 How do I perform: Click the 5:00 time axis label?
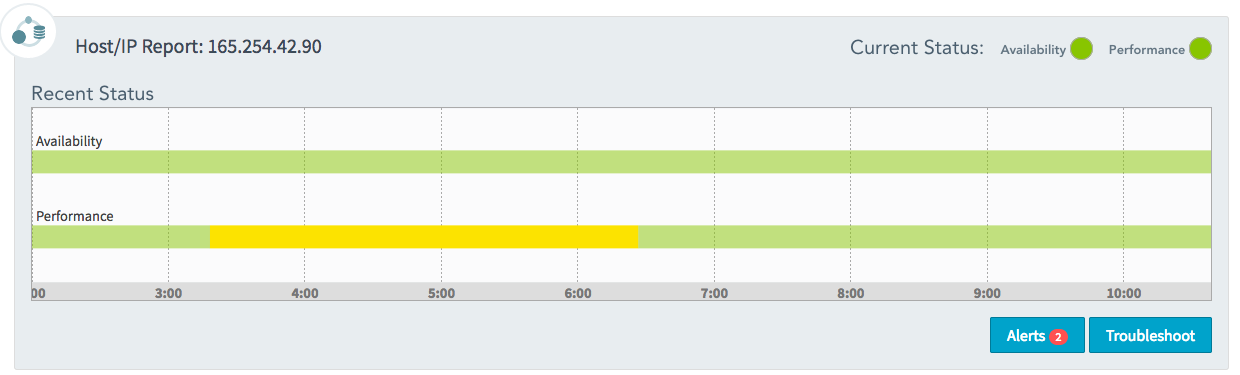(441, 294)
